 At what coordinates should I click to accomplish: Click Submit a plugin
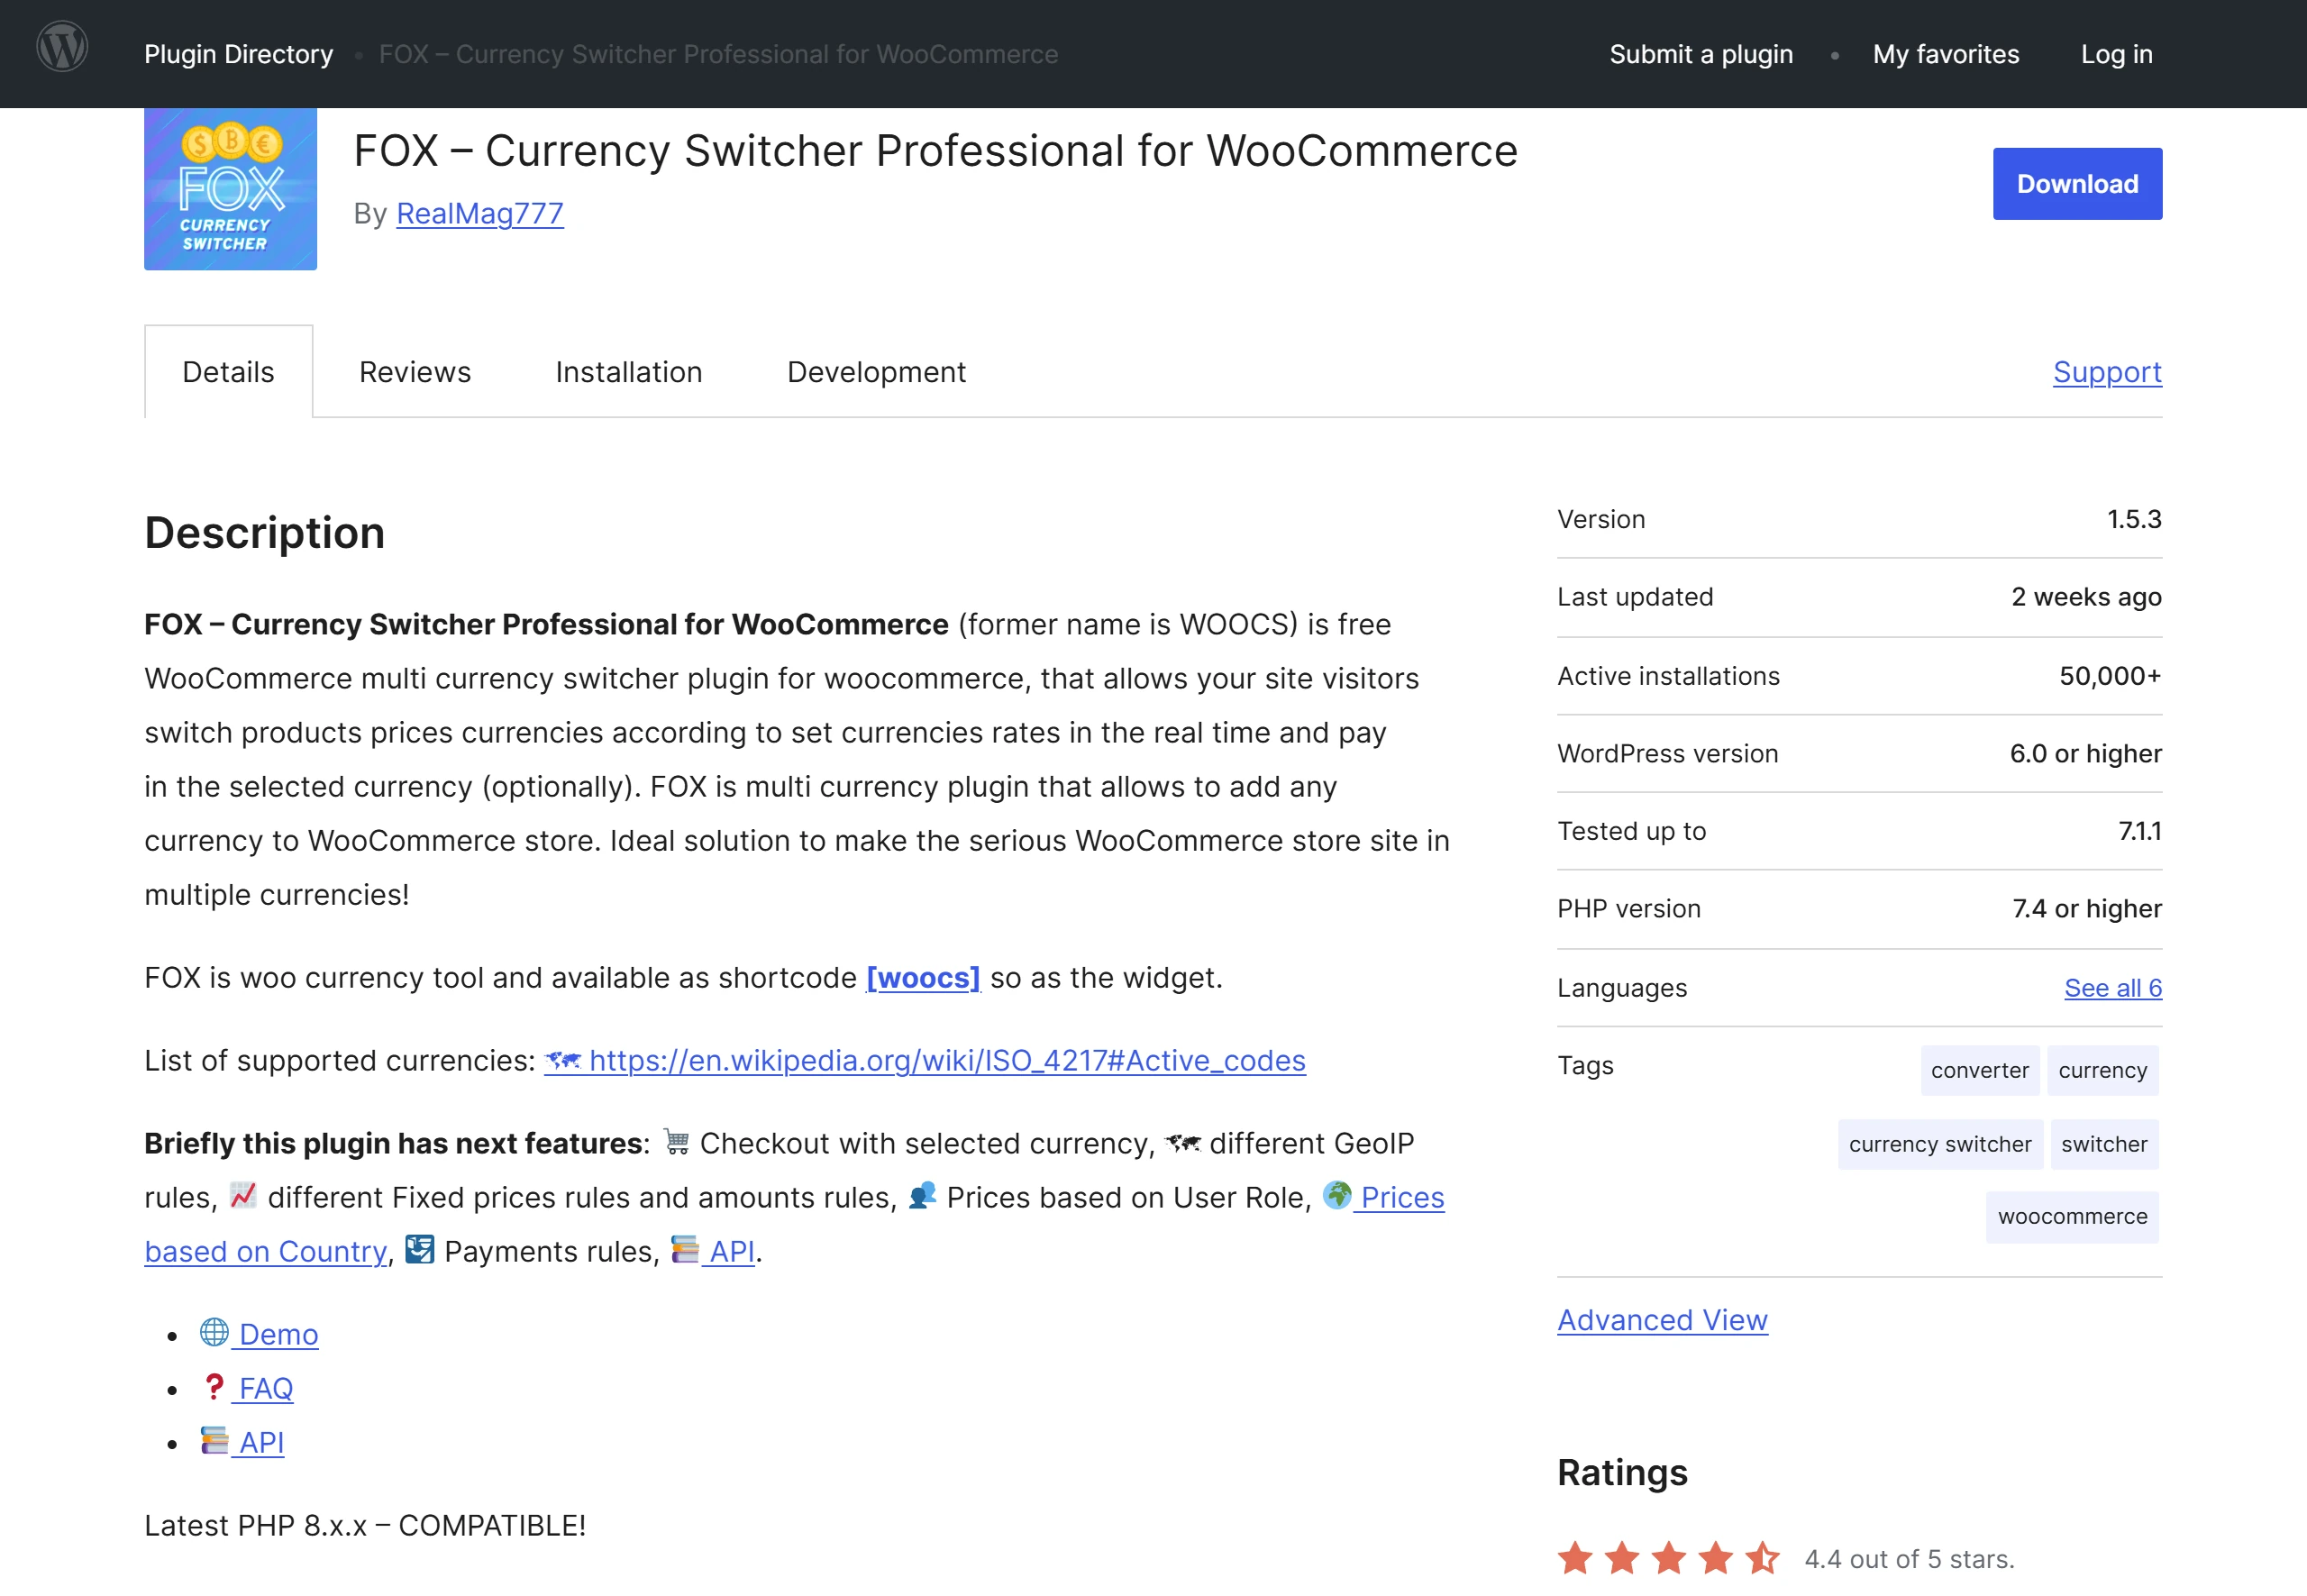1701,54
